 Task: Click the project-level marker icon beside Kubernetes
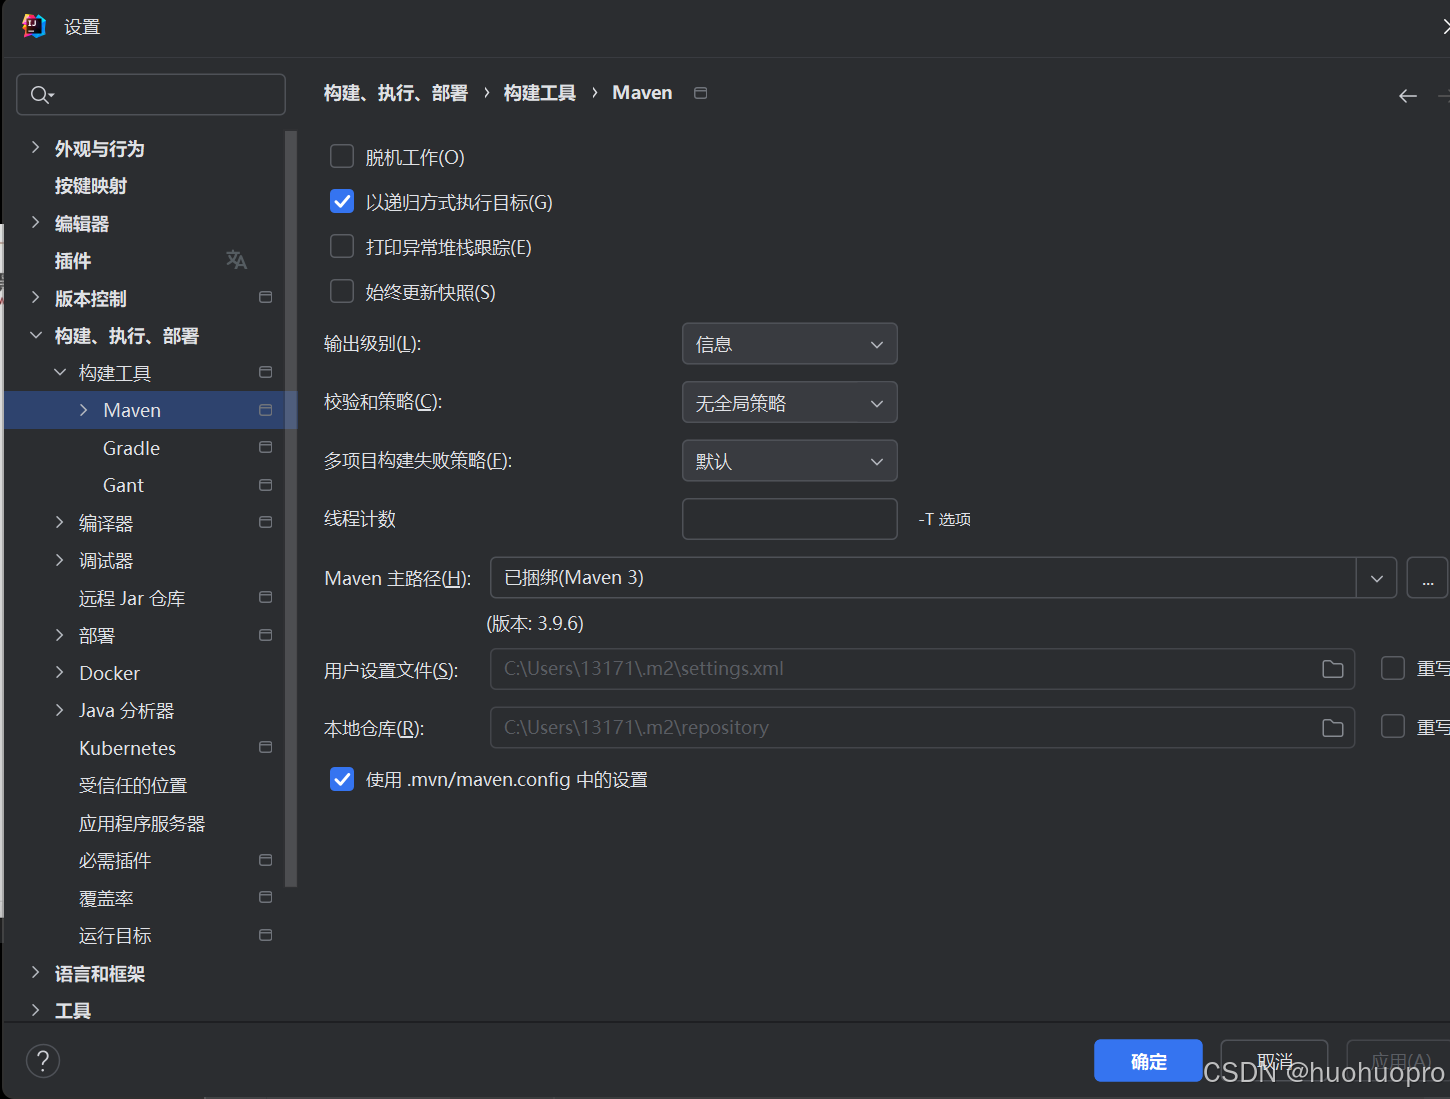265,747
